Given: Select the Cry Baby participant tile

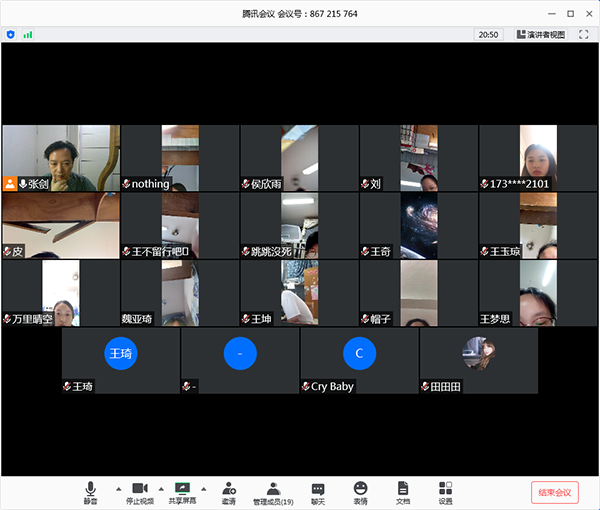Looking at the screenshot, I should 359,360.
